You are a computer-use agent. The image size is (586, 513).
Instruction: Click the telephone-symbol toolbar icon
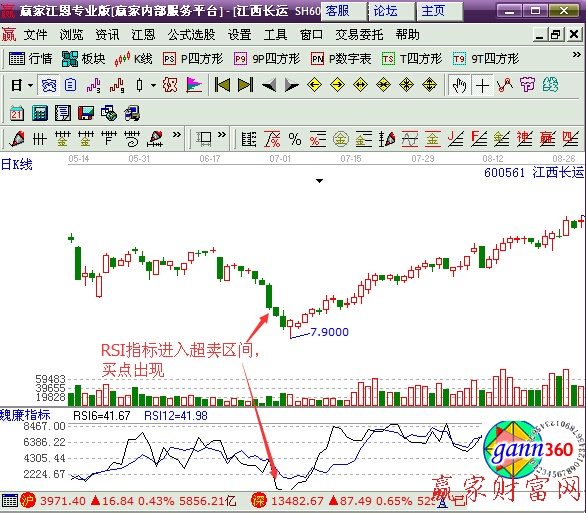[x=49, y=85]
